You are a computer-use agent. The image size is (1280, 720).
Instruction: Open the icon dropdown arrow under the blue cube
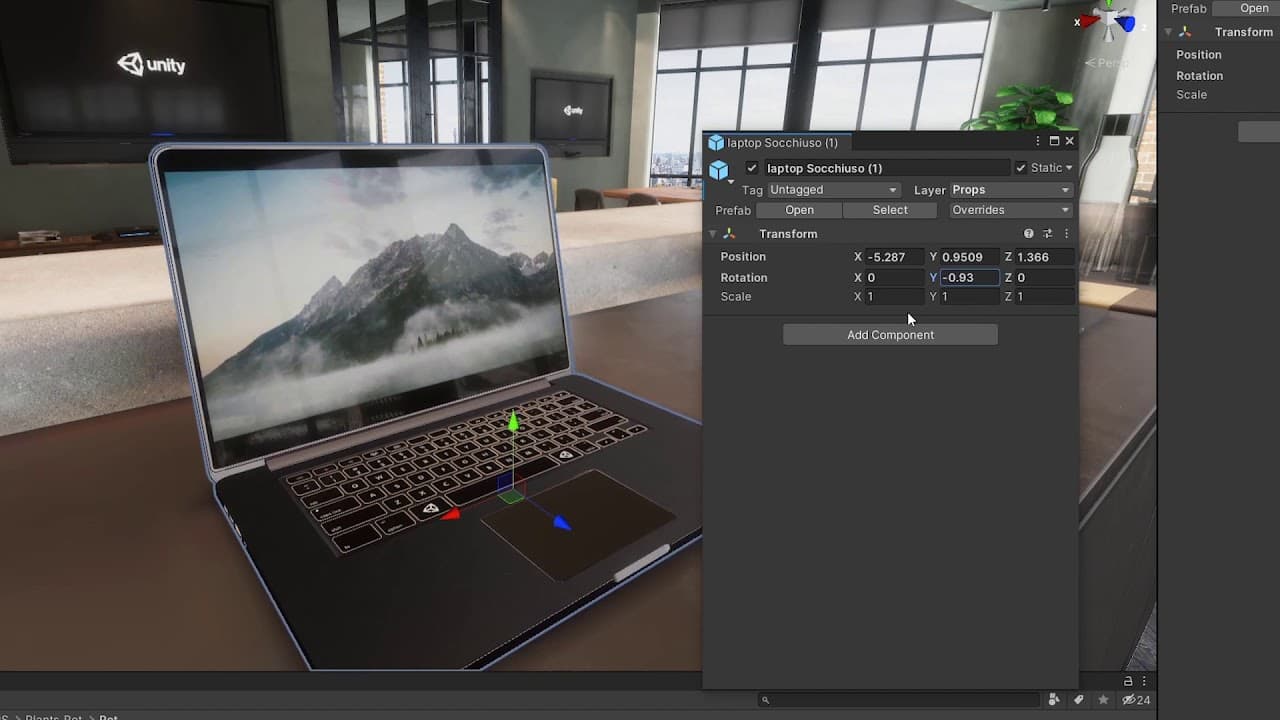pos(731,182)
